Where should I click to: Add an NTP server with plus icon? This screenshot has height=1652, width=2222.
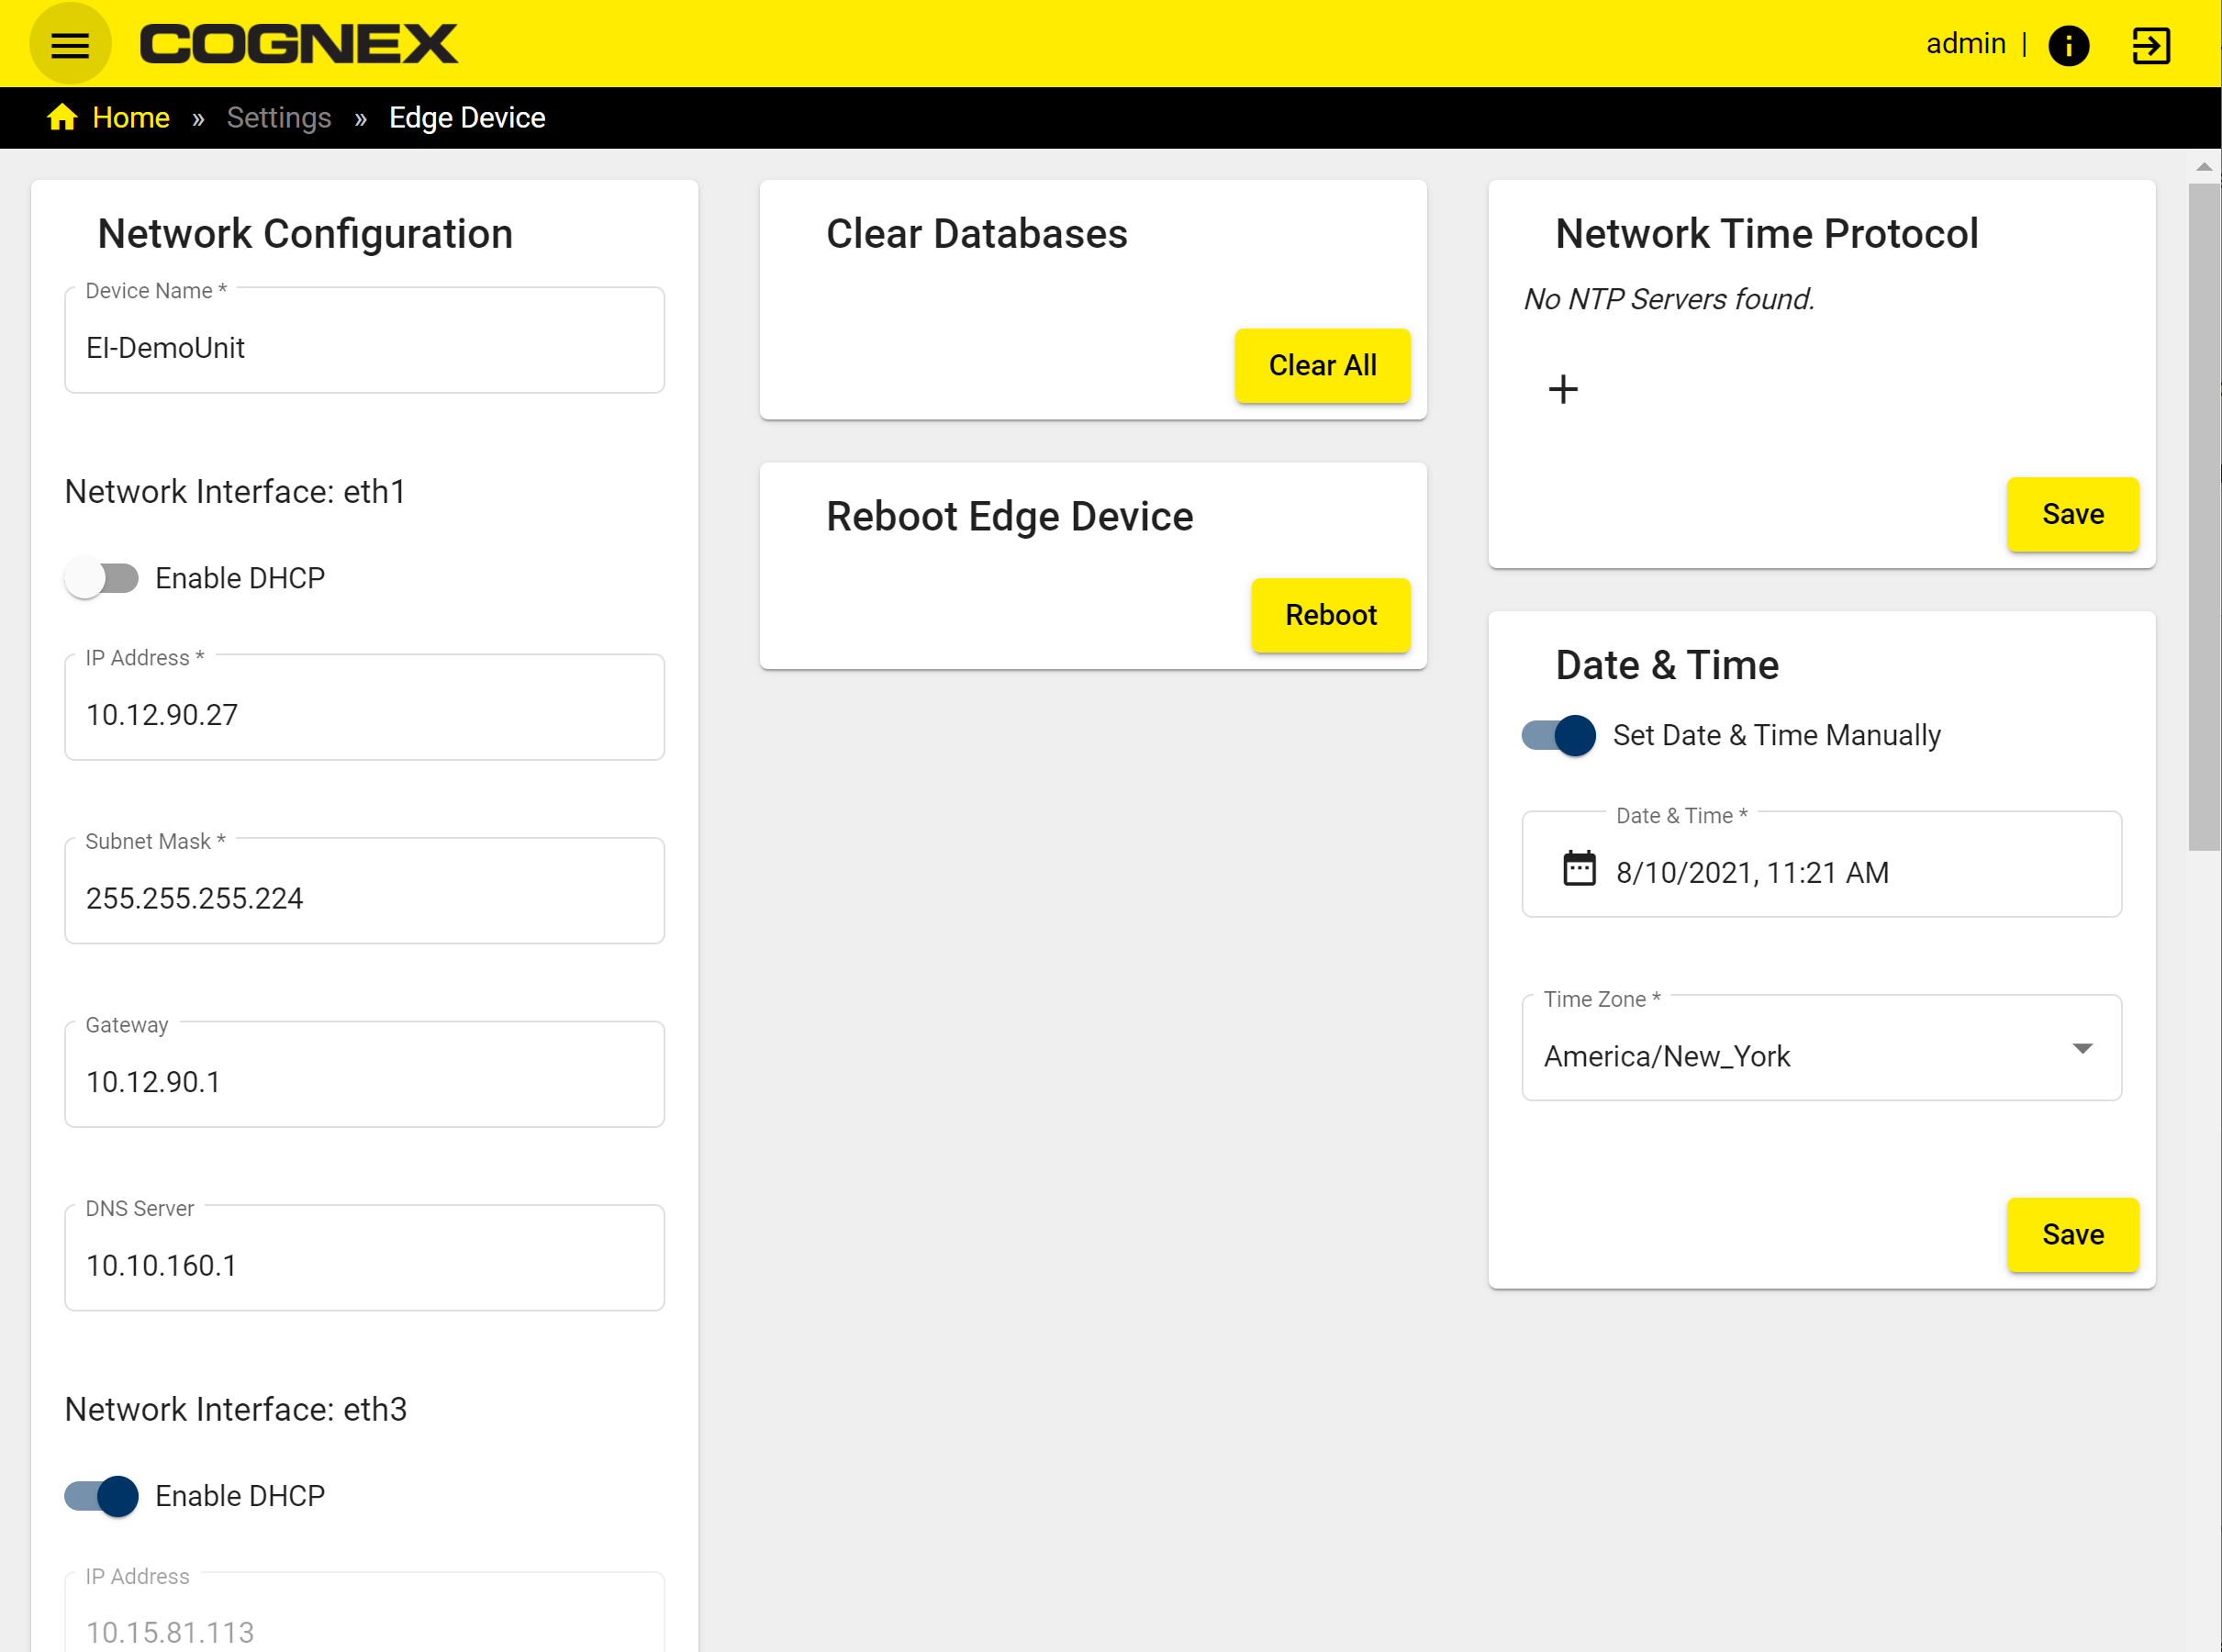pyautogui.click(x=1562, y=389)
